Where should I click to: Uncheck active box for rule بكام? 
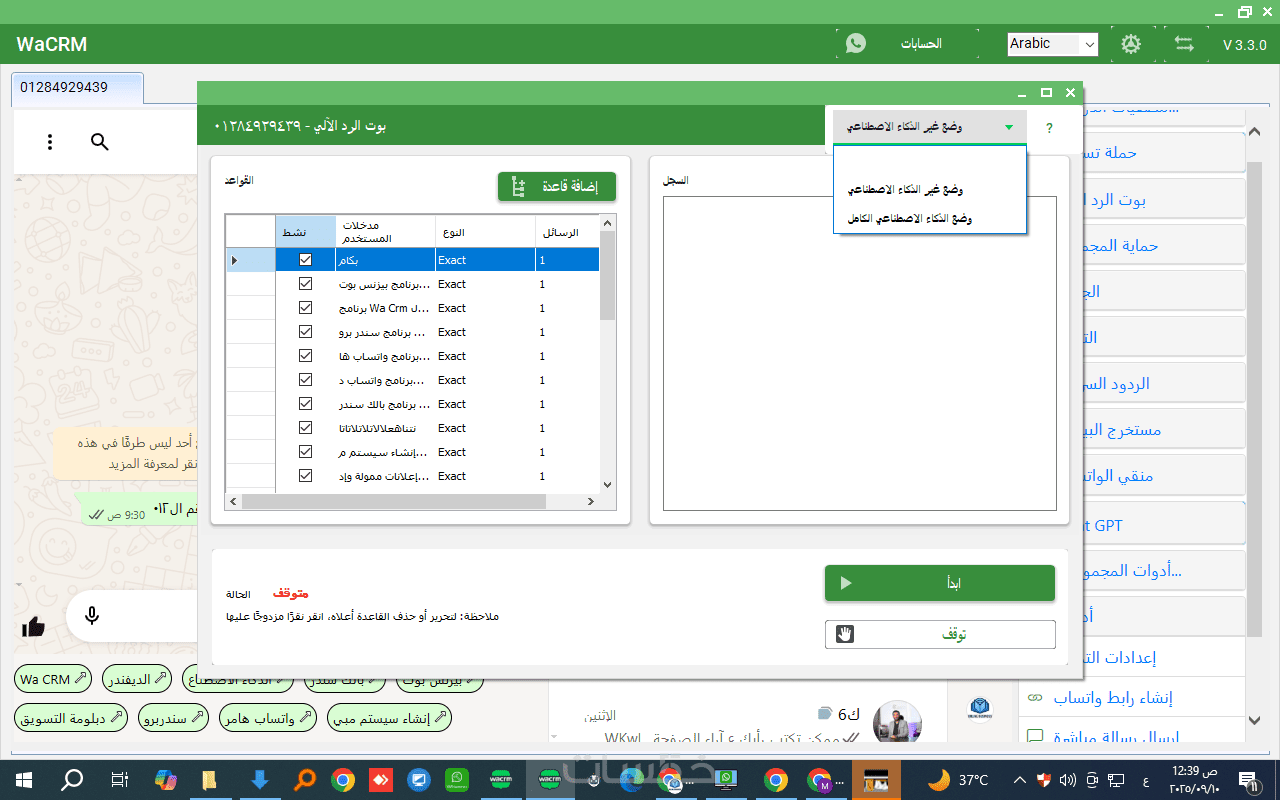[x=306, y=260]
